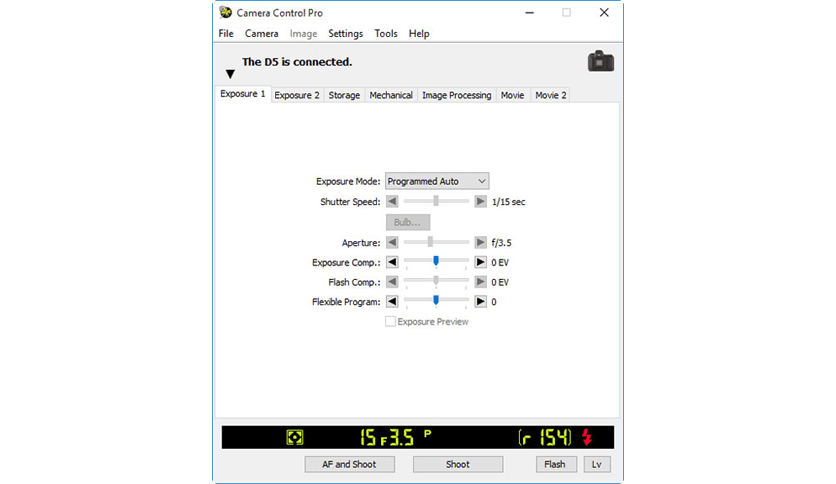Image resolution: width=836 pixels, height=484 pixels.
Task: Increase Exposure Comp. with right arrow
Action: (x=480, y=262)
